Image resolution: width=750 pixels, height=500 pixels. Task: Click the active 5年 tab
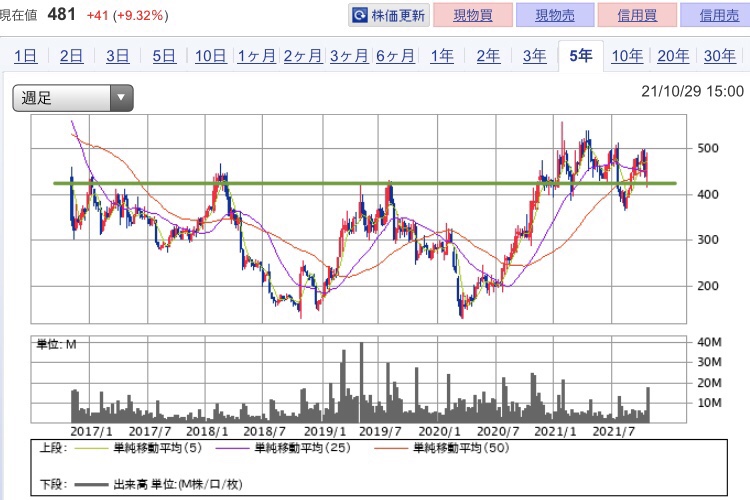581,56
